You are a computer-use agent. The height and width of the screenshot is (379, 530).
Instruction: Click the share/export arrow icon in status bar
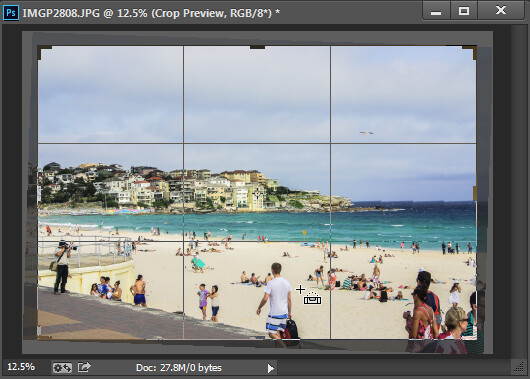tap(84, 367)
